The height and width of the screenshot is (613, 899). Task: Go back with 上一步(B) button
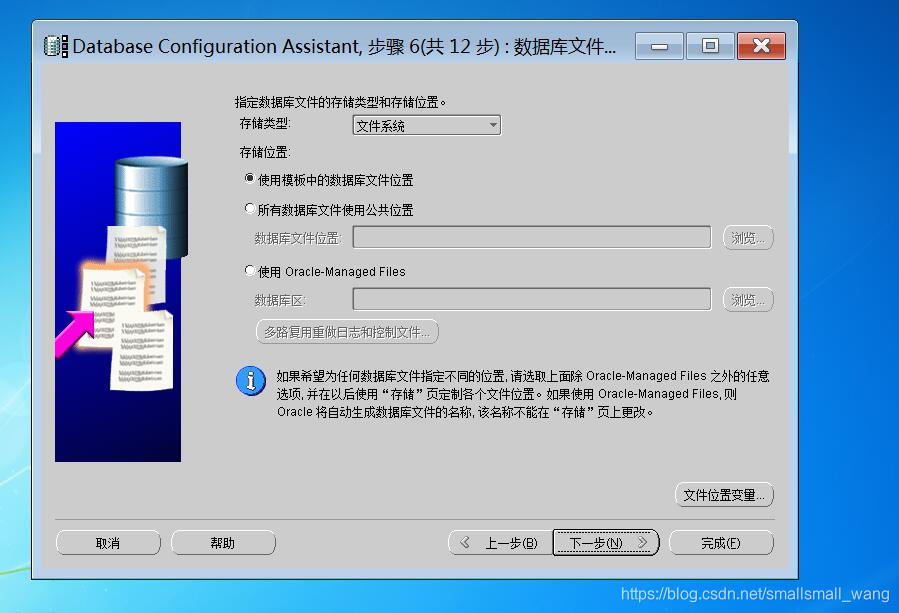[x=500, y=542]
